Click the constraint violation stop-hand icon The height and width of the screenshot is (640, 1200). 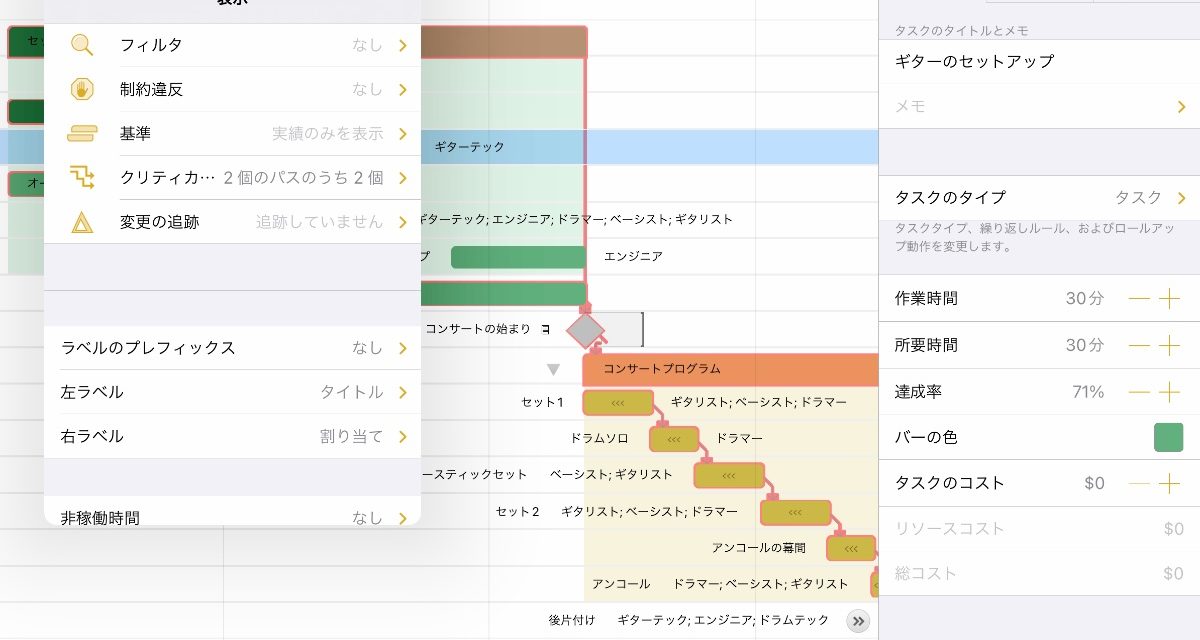[x=82, y=89]
